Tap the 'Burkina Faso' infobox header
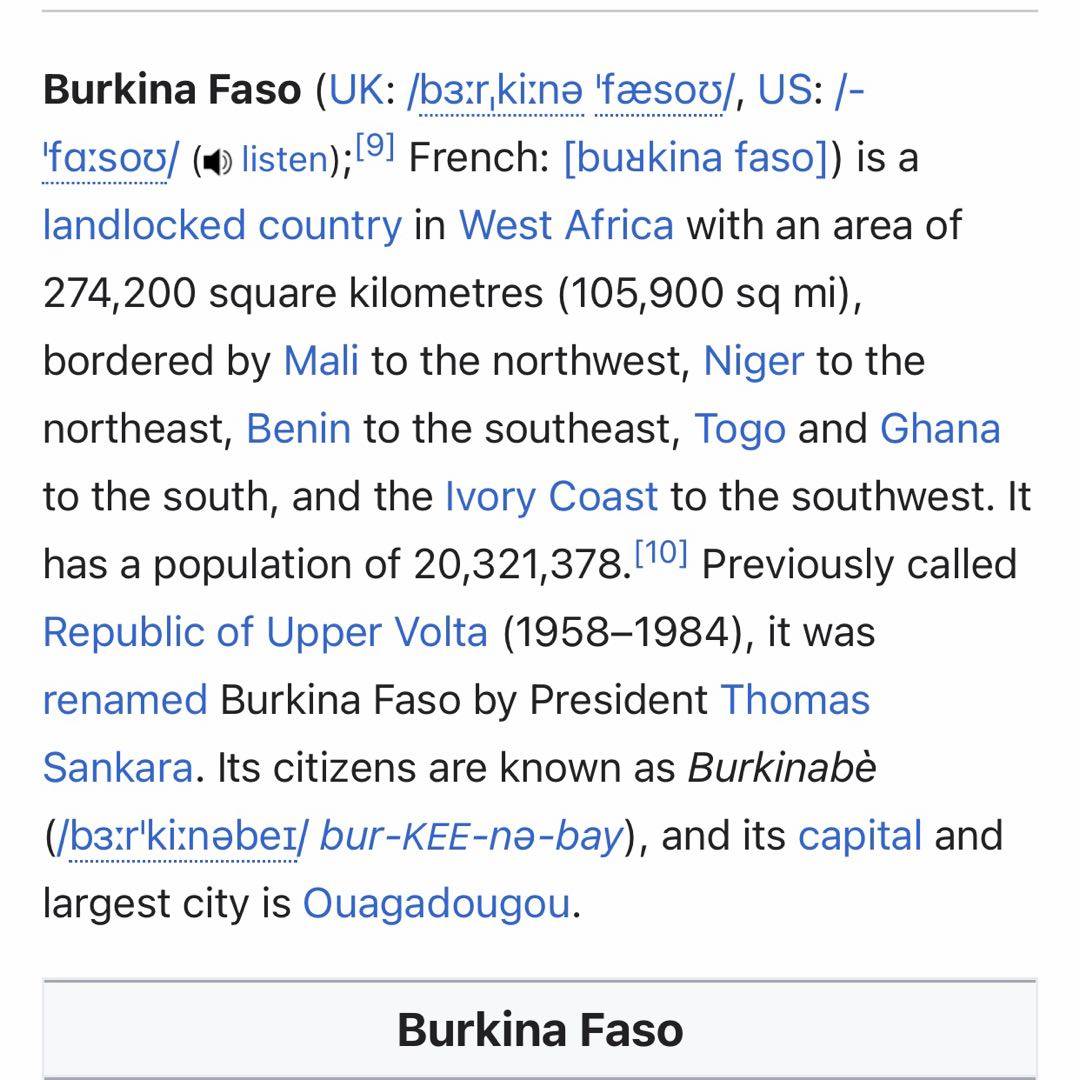This screenshot has width=1080, height=1080. 540,1029
